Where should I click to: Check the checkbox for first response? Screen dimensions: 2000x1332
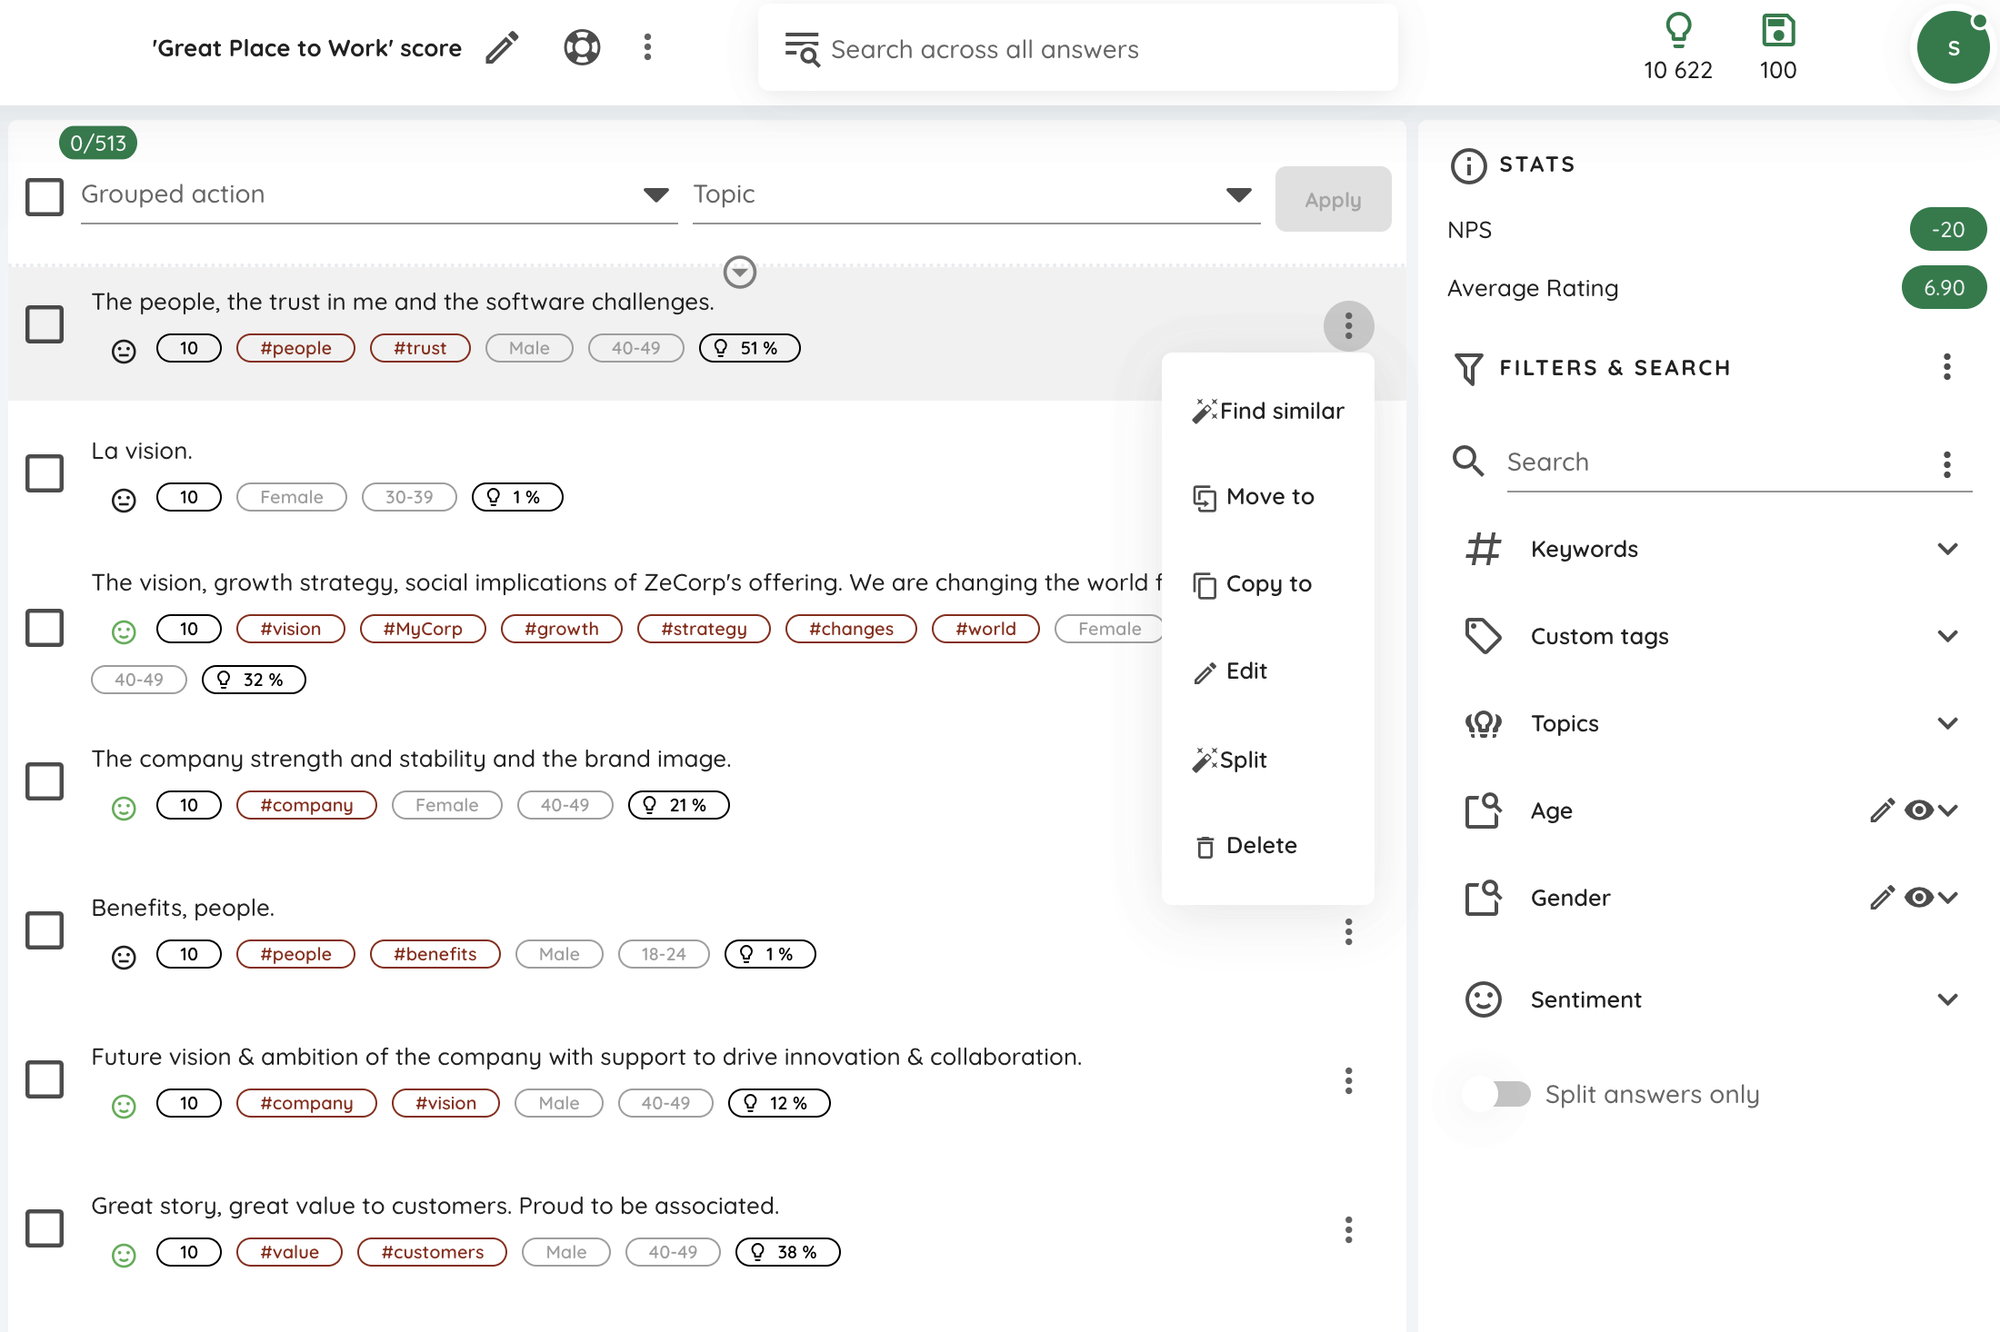pos(43,324)
